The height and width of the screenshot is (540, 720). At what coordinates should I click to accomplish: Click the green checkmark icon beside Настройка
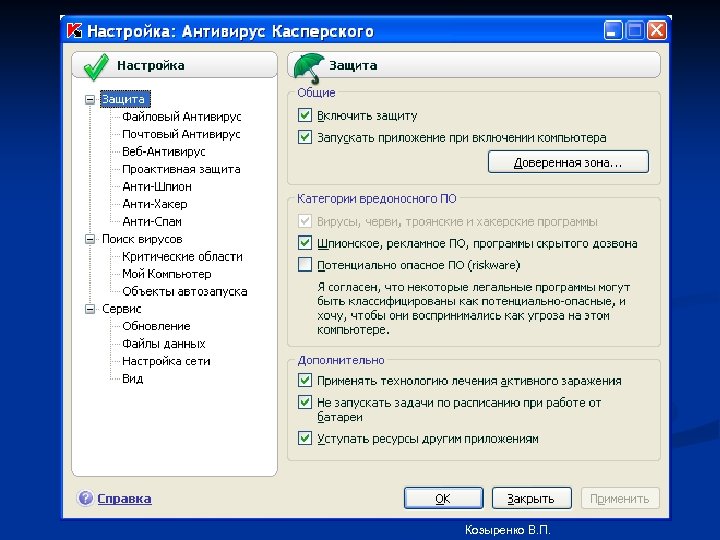96,67
